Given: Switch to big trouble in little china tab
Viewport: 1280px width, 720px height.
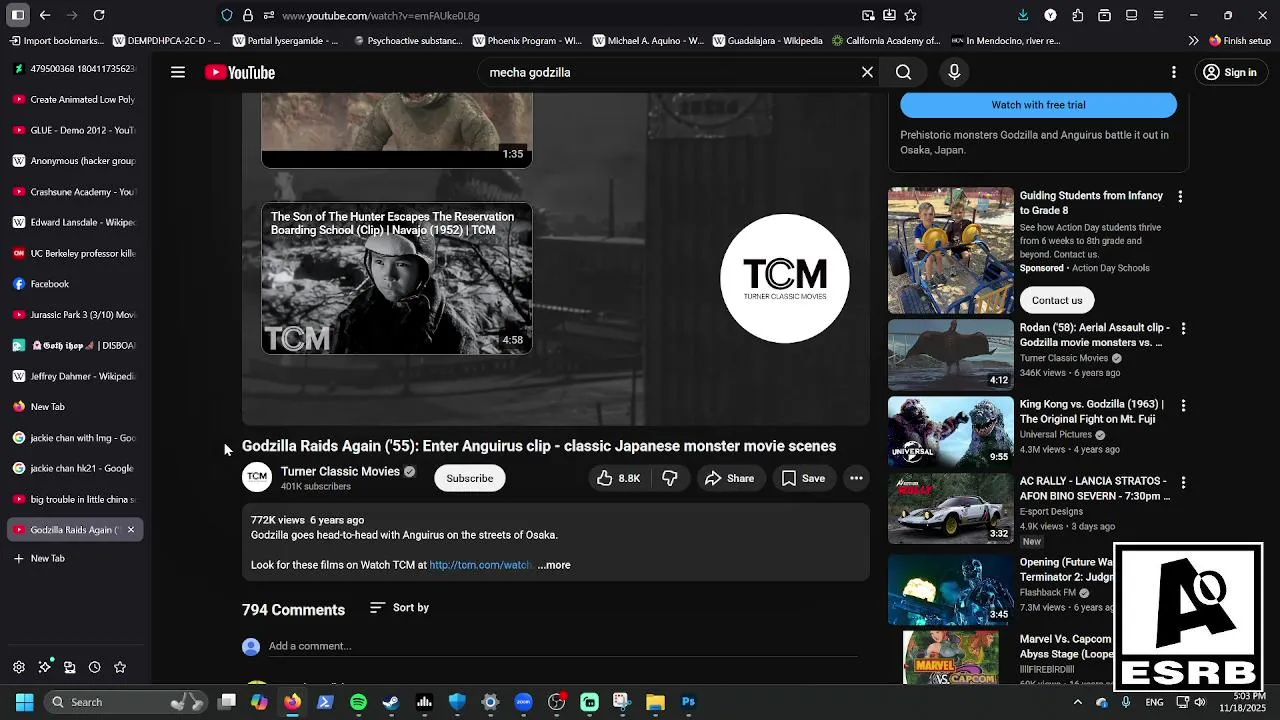Looking at the screenshot, I should (x=75, y=499).
